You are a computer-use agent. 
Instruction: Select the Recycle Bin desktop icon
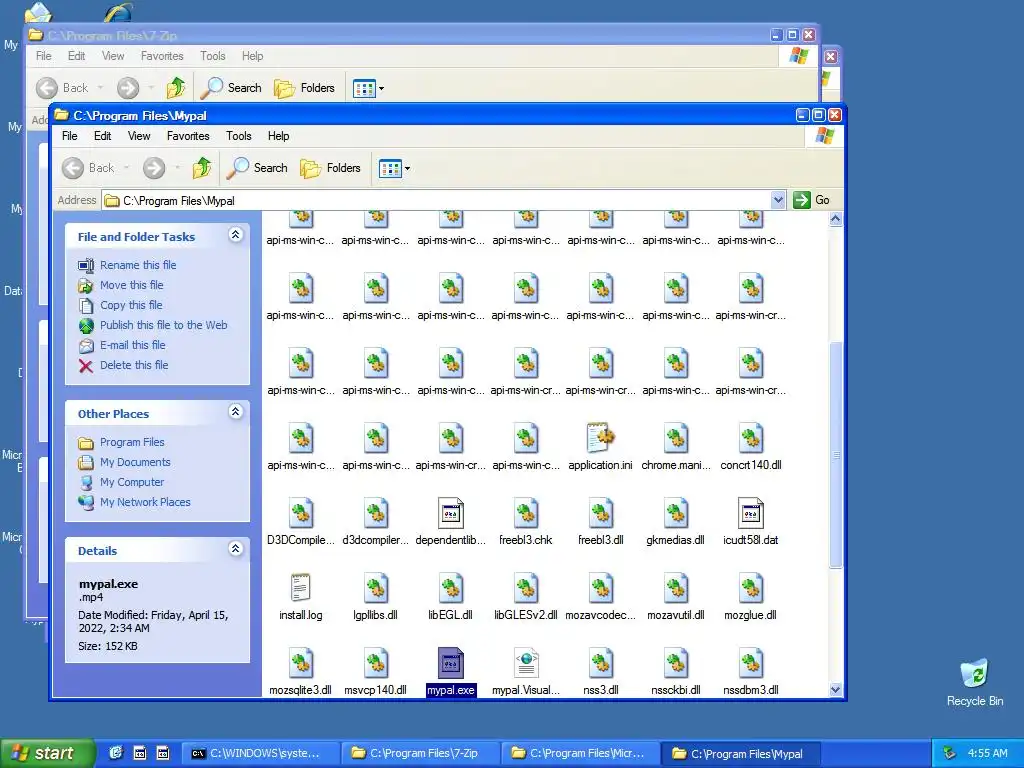coord(974,682)
